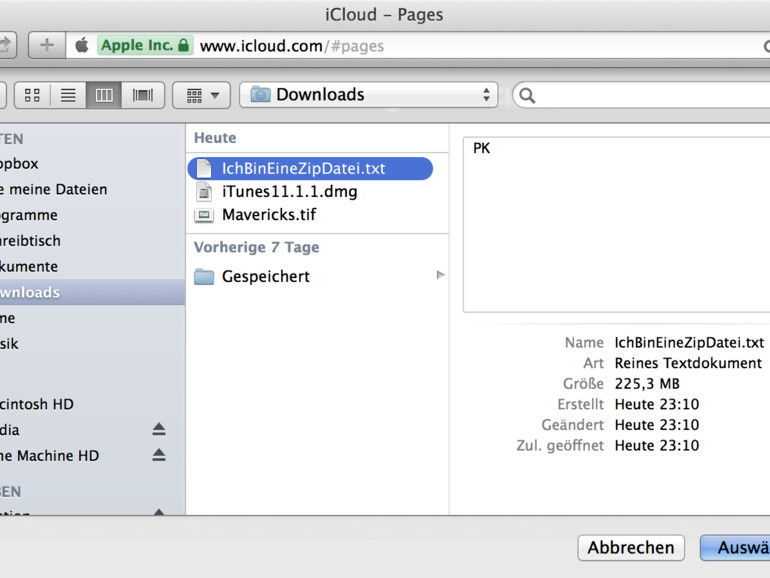Click the Heute section header
The width and height of the screenshot is (770, 578).
click(215, 138)
